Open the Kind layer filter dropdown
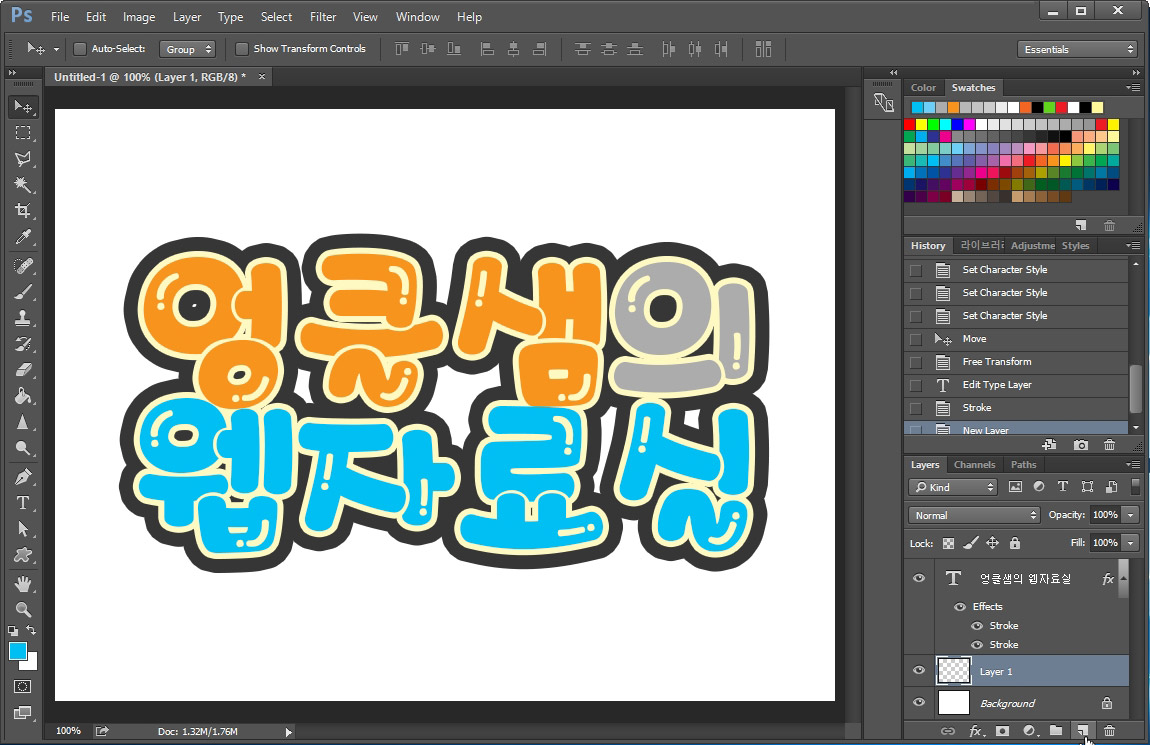The width and height of the screenshot is (1150, 745). click(953, 487)
